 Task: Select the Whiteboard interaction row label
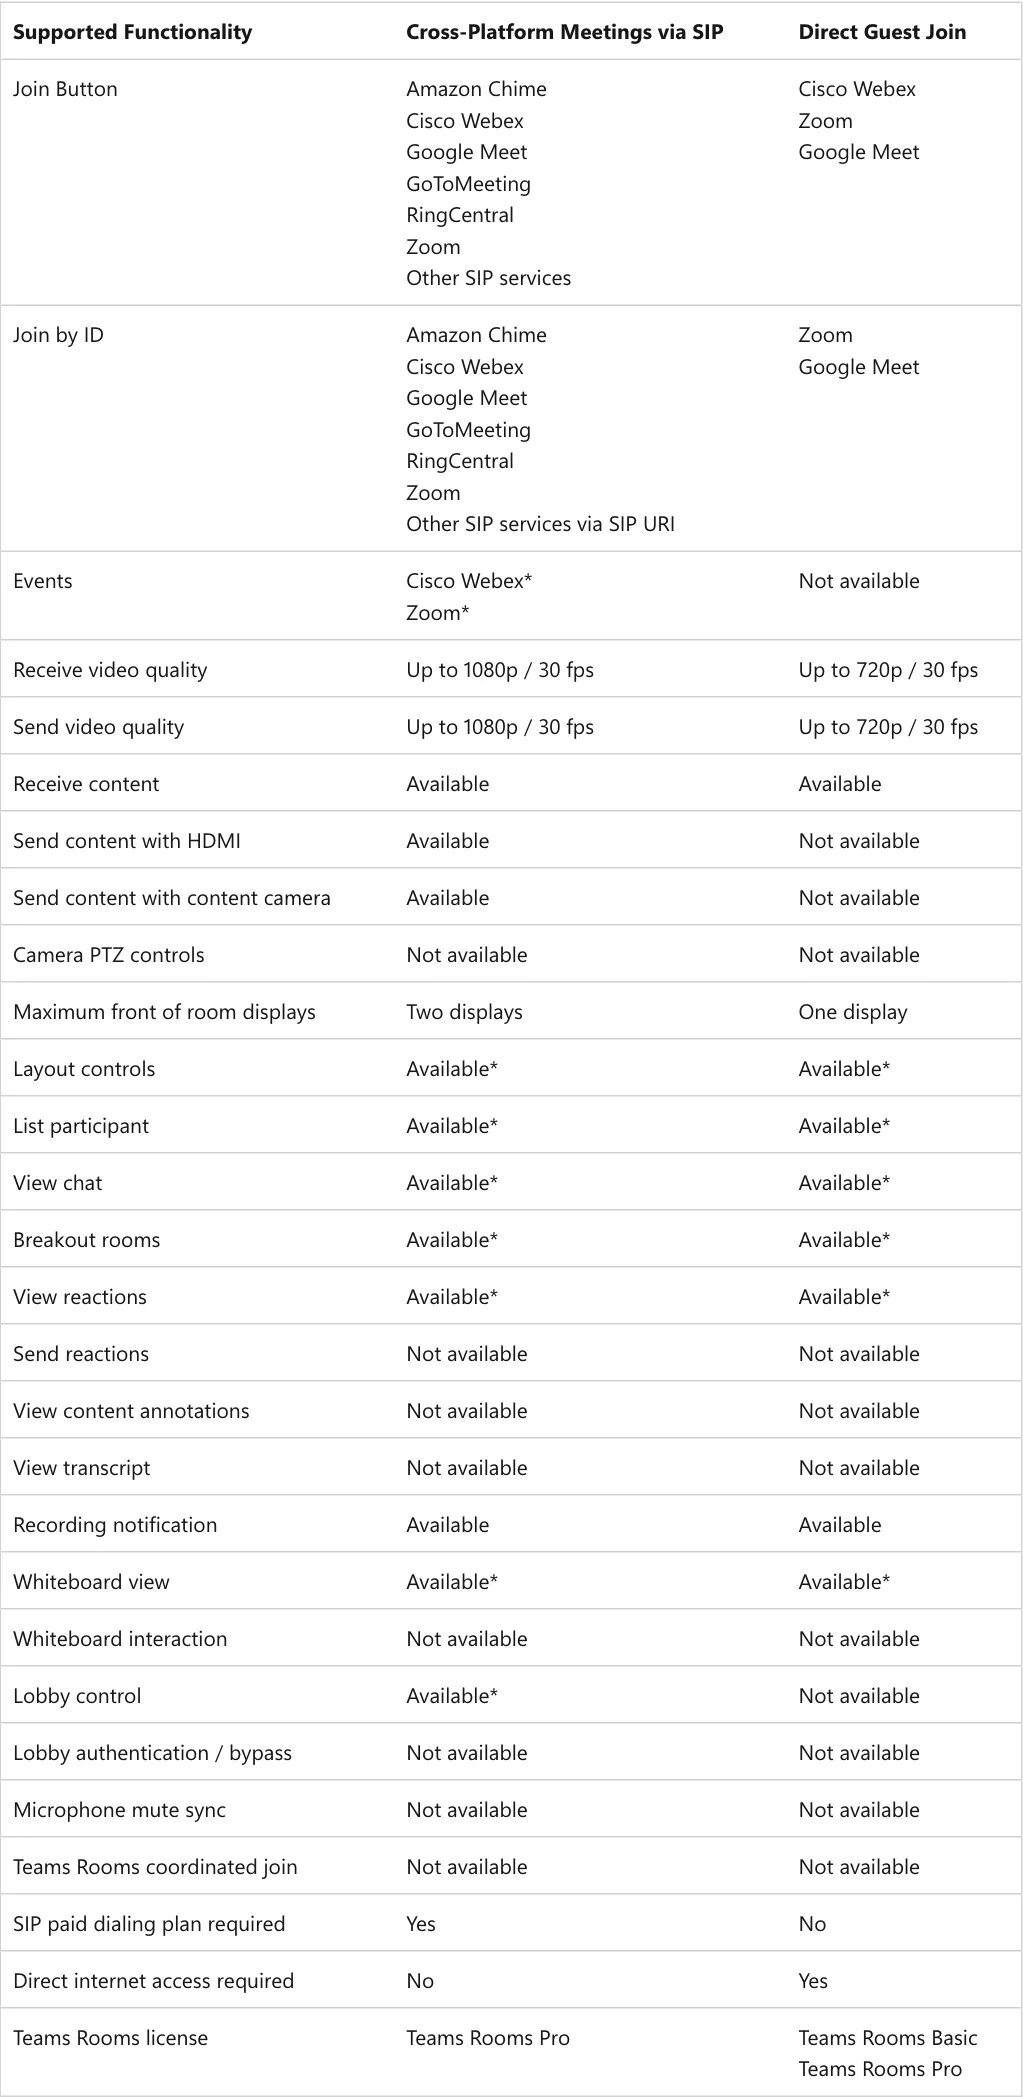(120, 1639)
